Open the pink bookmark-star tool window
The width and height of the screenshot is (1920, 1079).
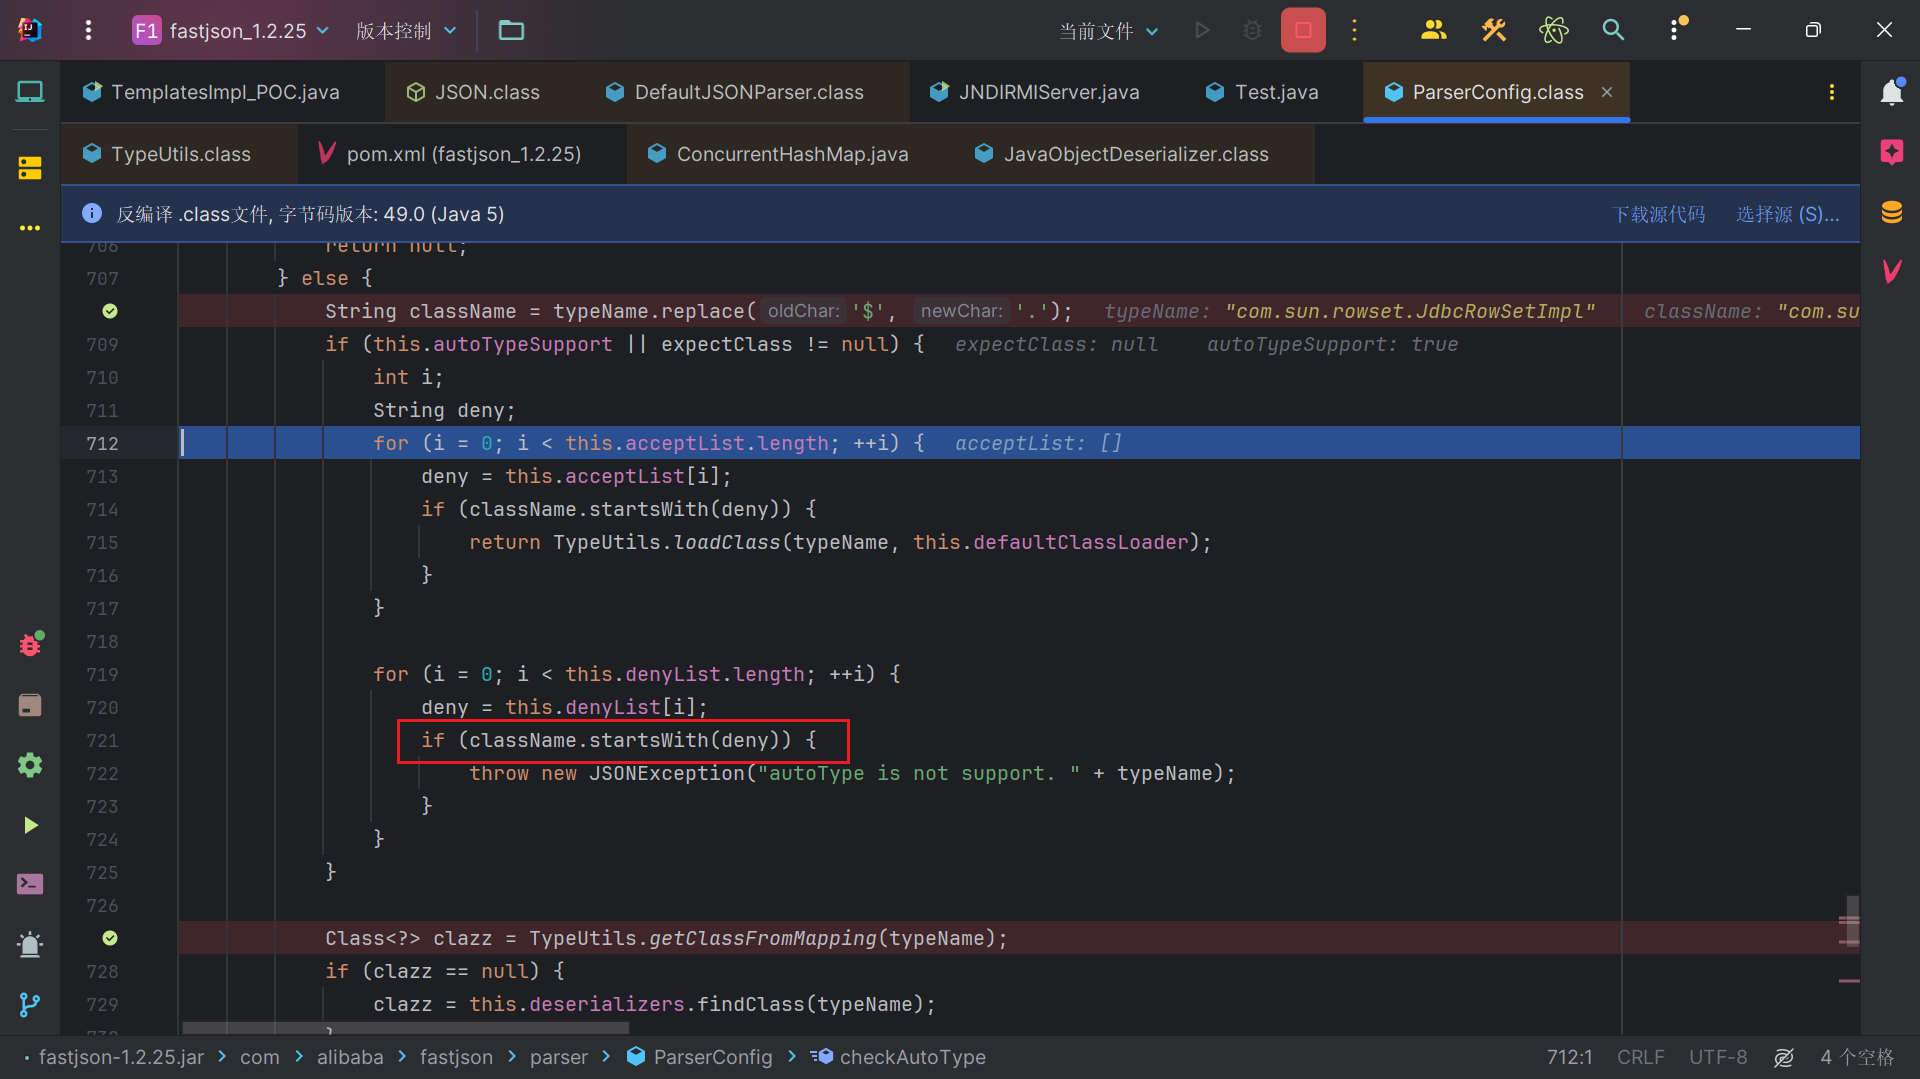tap(1891, 152)
